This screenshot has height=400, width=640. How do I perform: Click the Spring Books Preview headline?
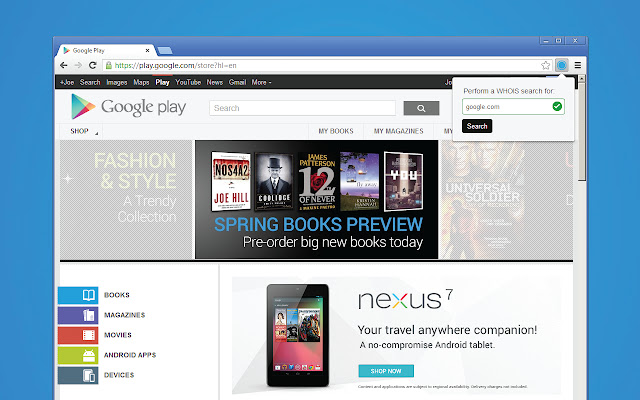click(318, 224)
